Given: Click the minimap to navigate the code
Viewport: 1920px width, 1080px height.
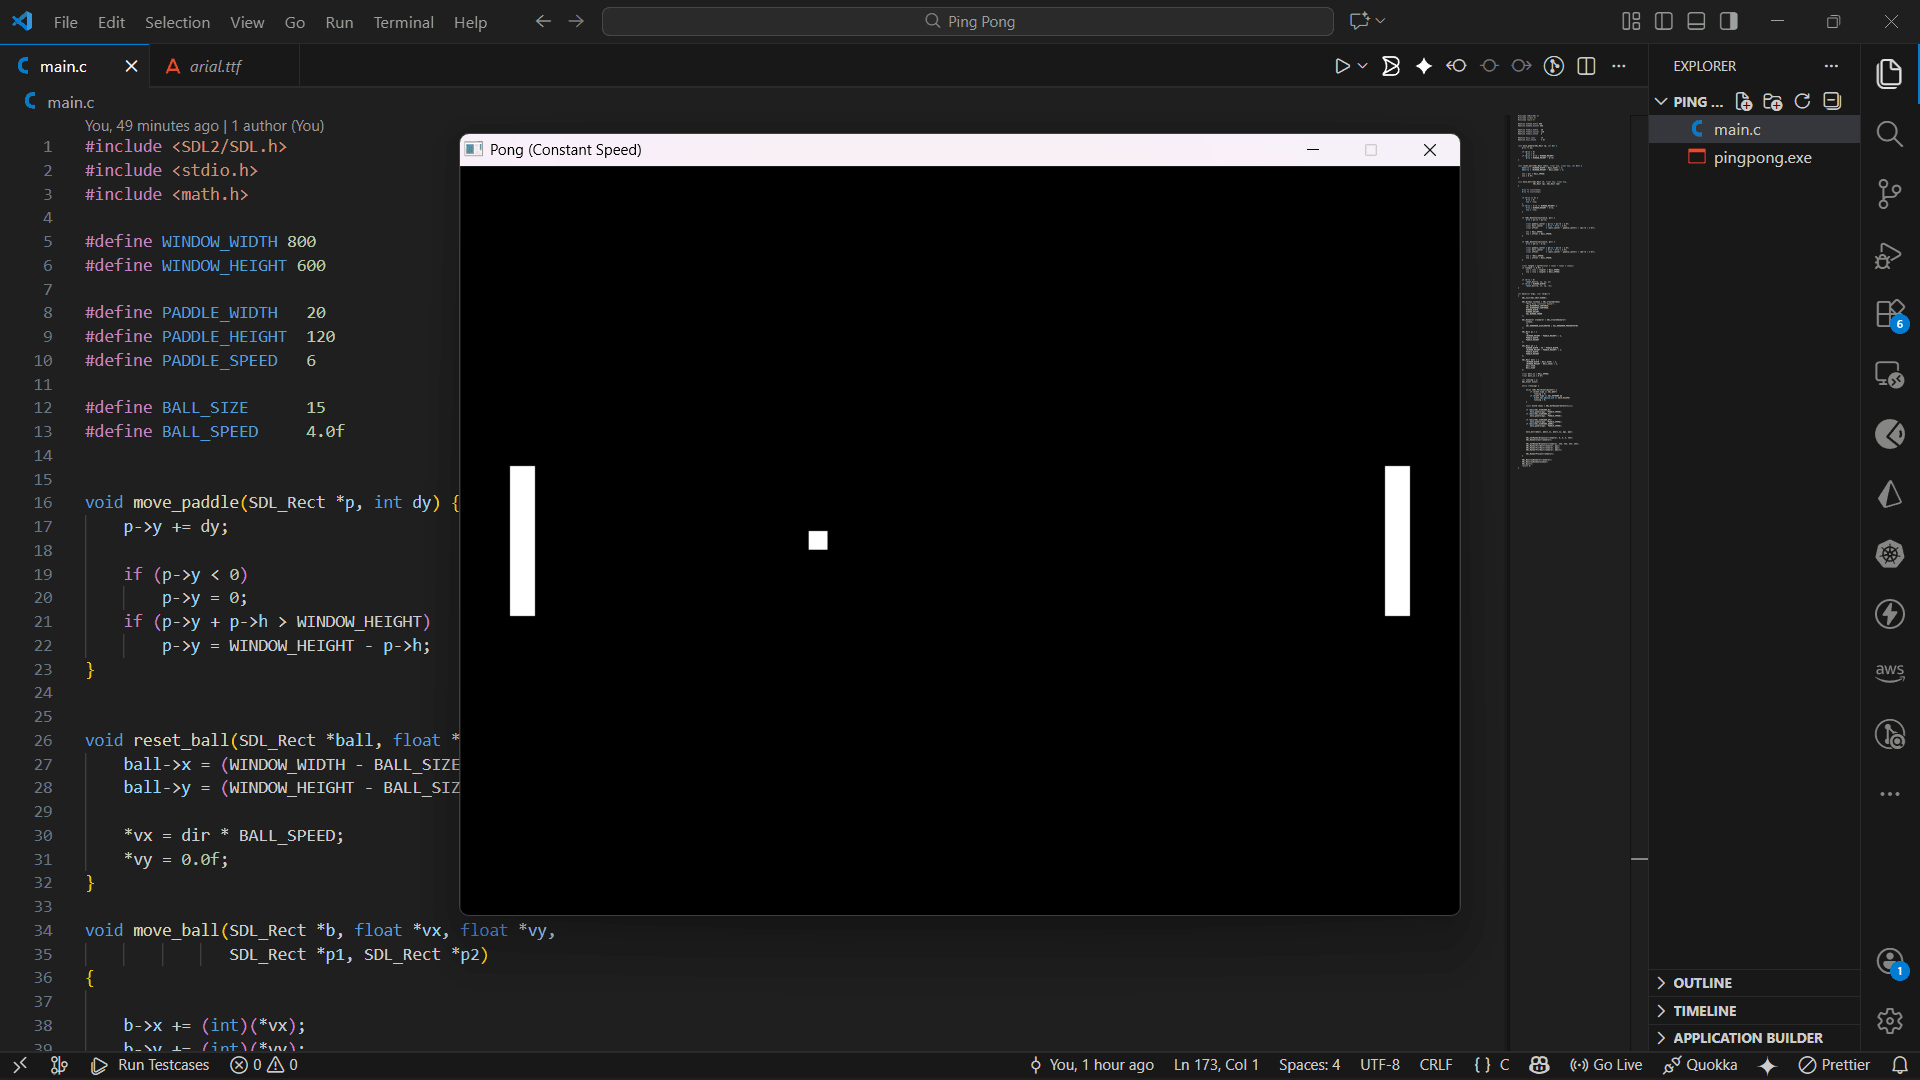Looking at the screenshot, I should 1555,300.
